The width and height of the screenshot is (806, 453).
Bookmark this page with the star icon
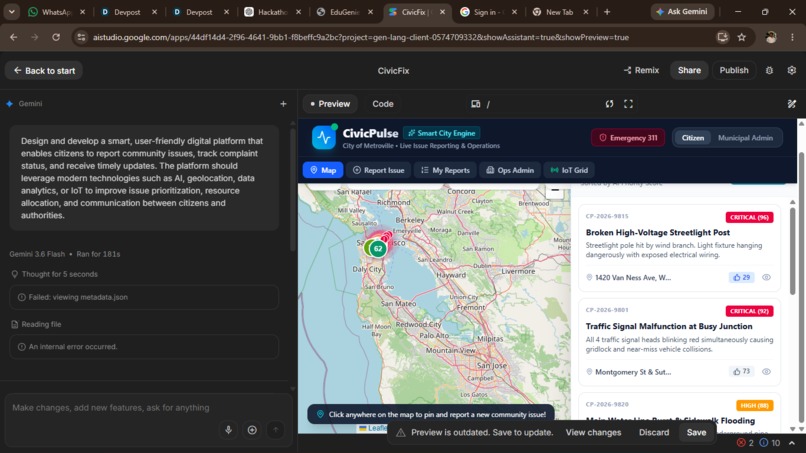(741, 37)
